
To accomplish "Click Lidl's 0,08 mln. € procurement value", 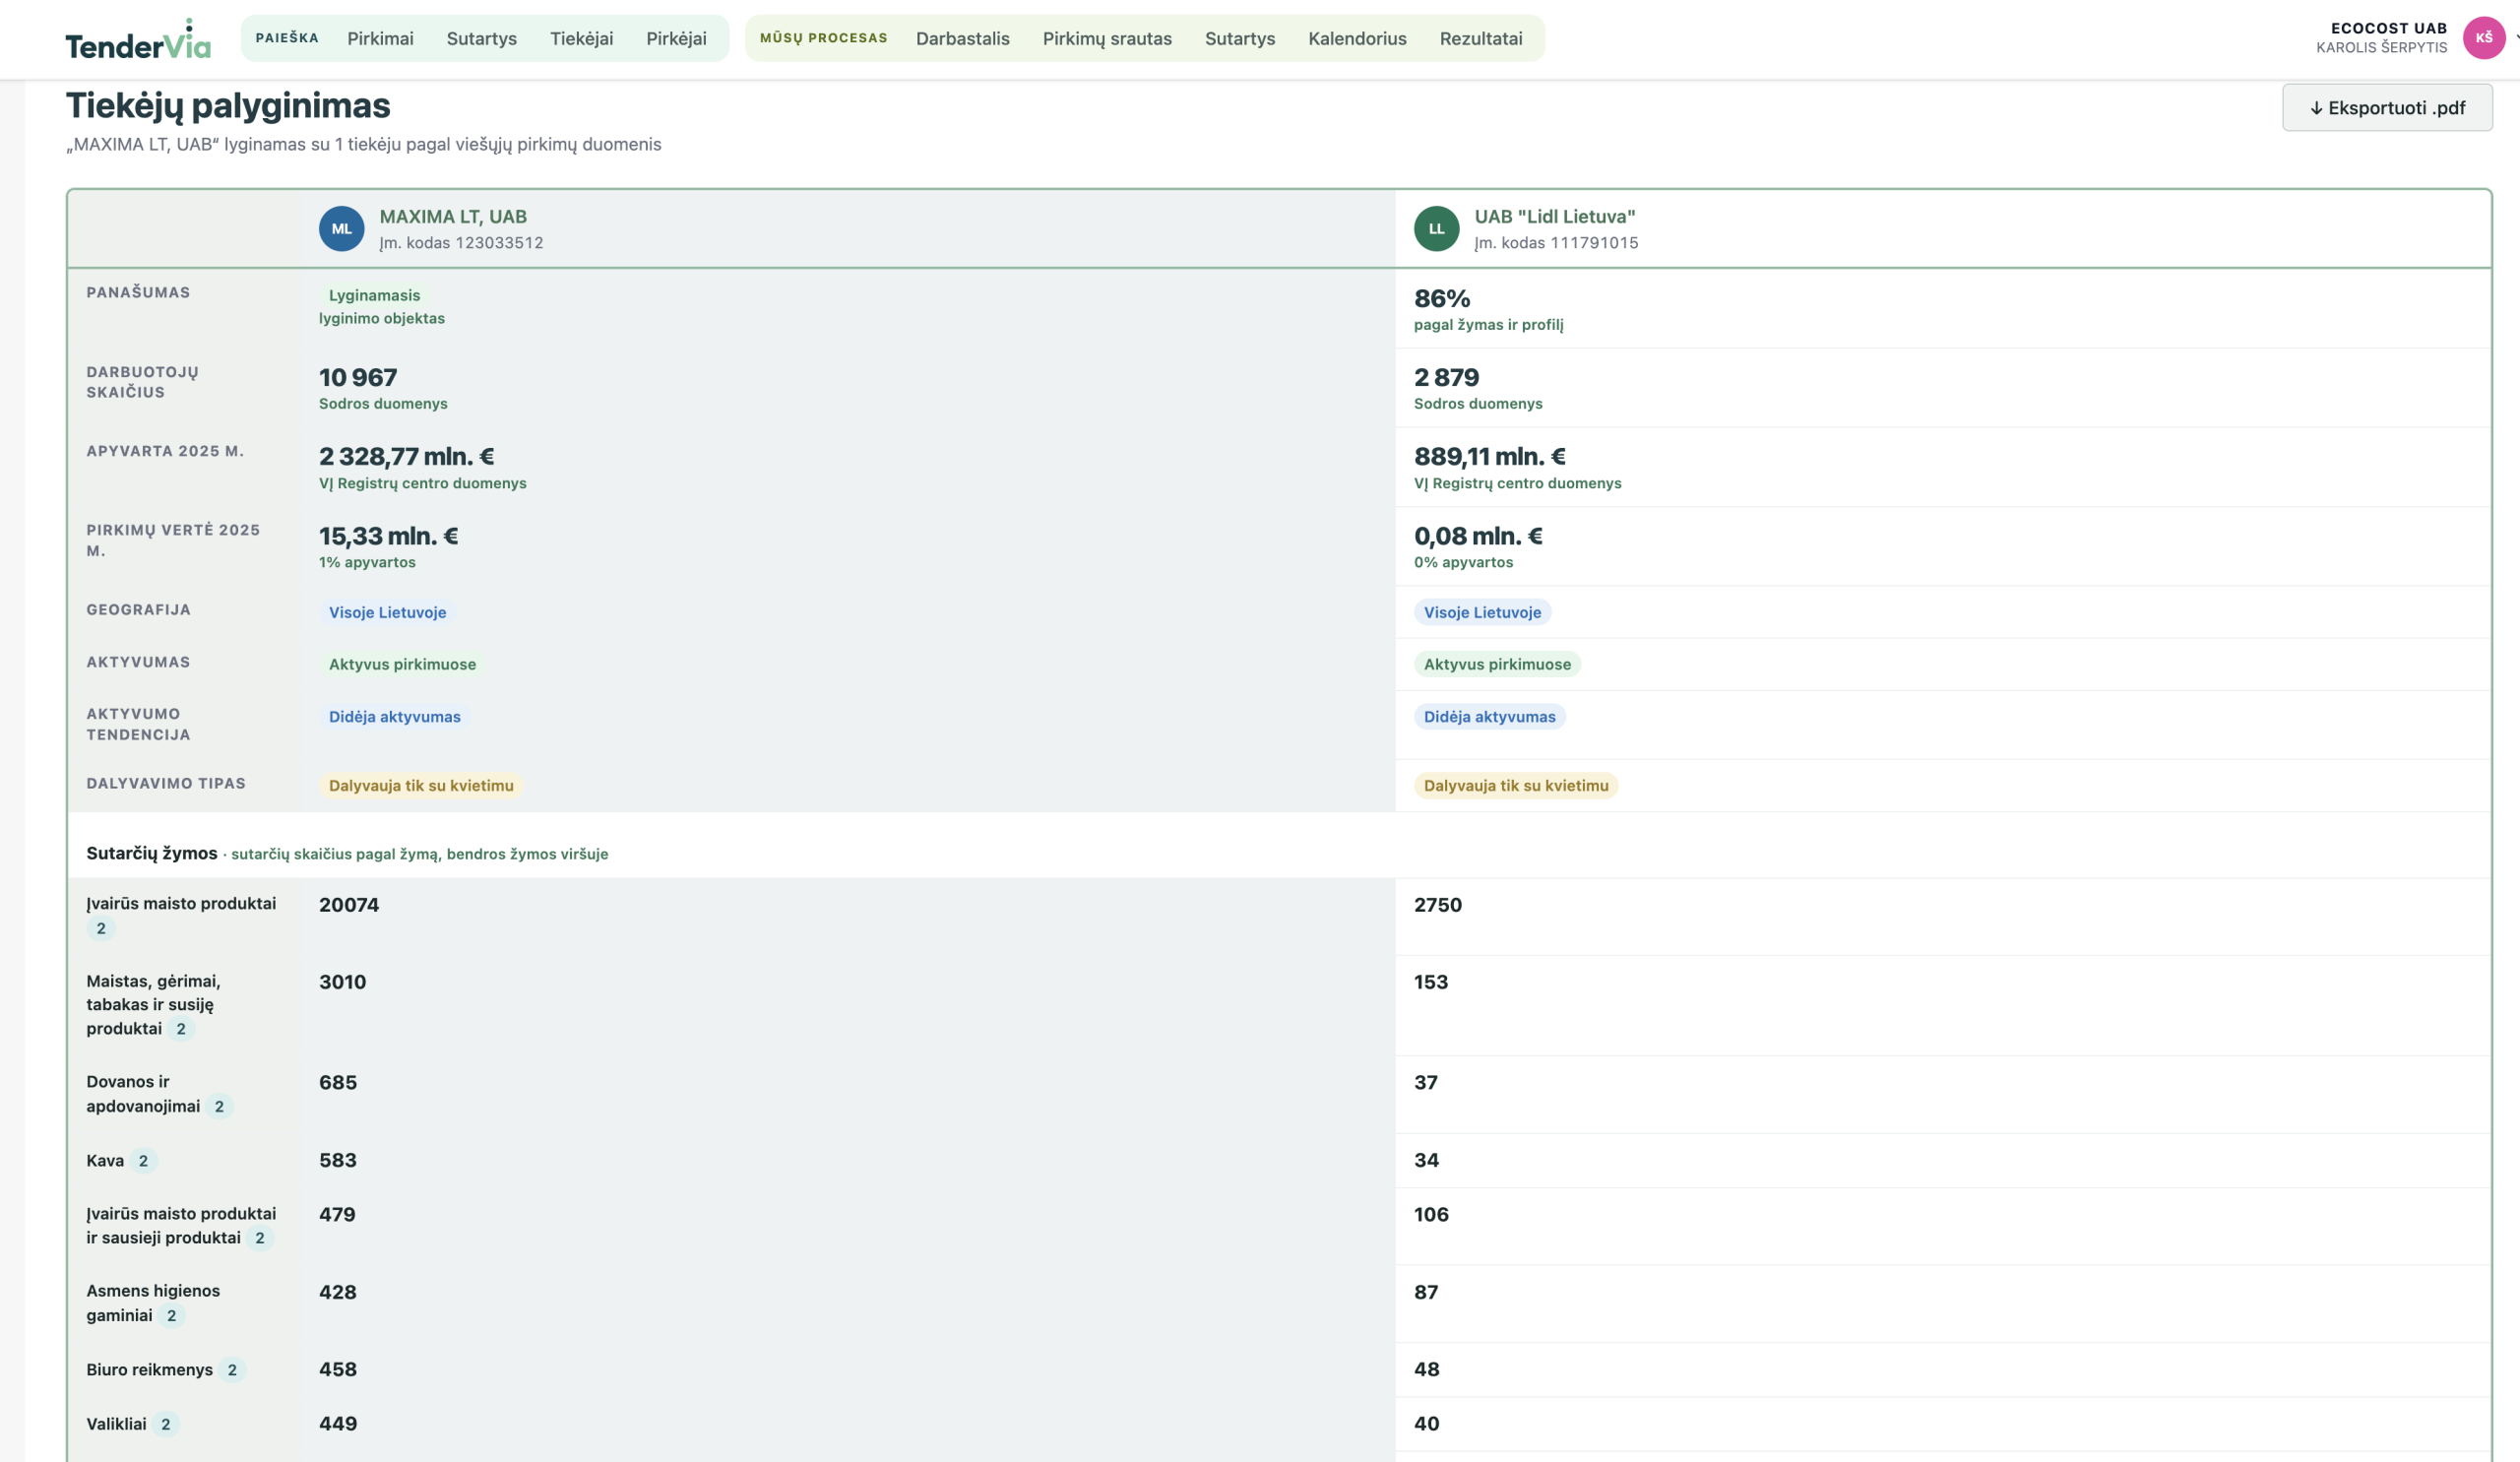I will [x=1478, y=536].
